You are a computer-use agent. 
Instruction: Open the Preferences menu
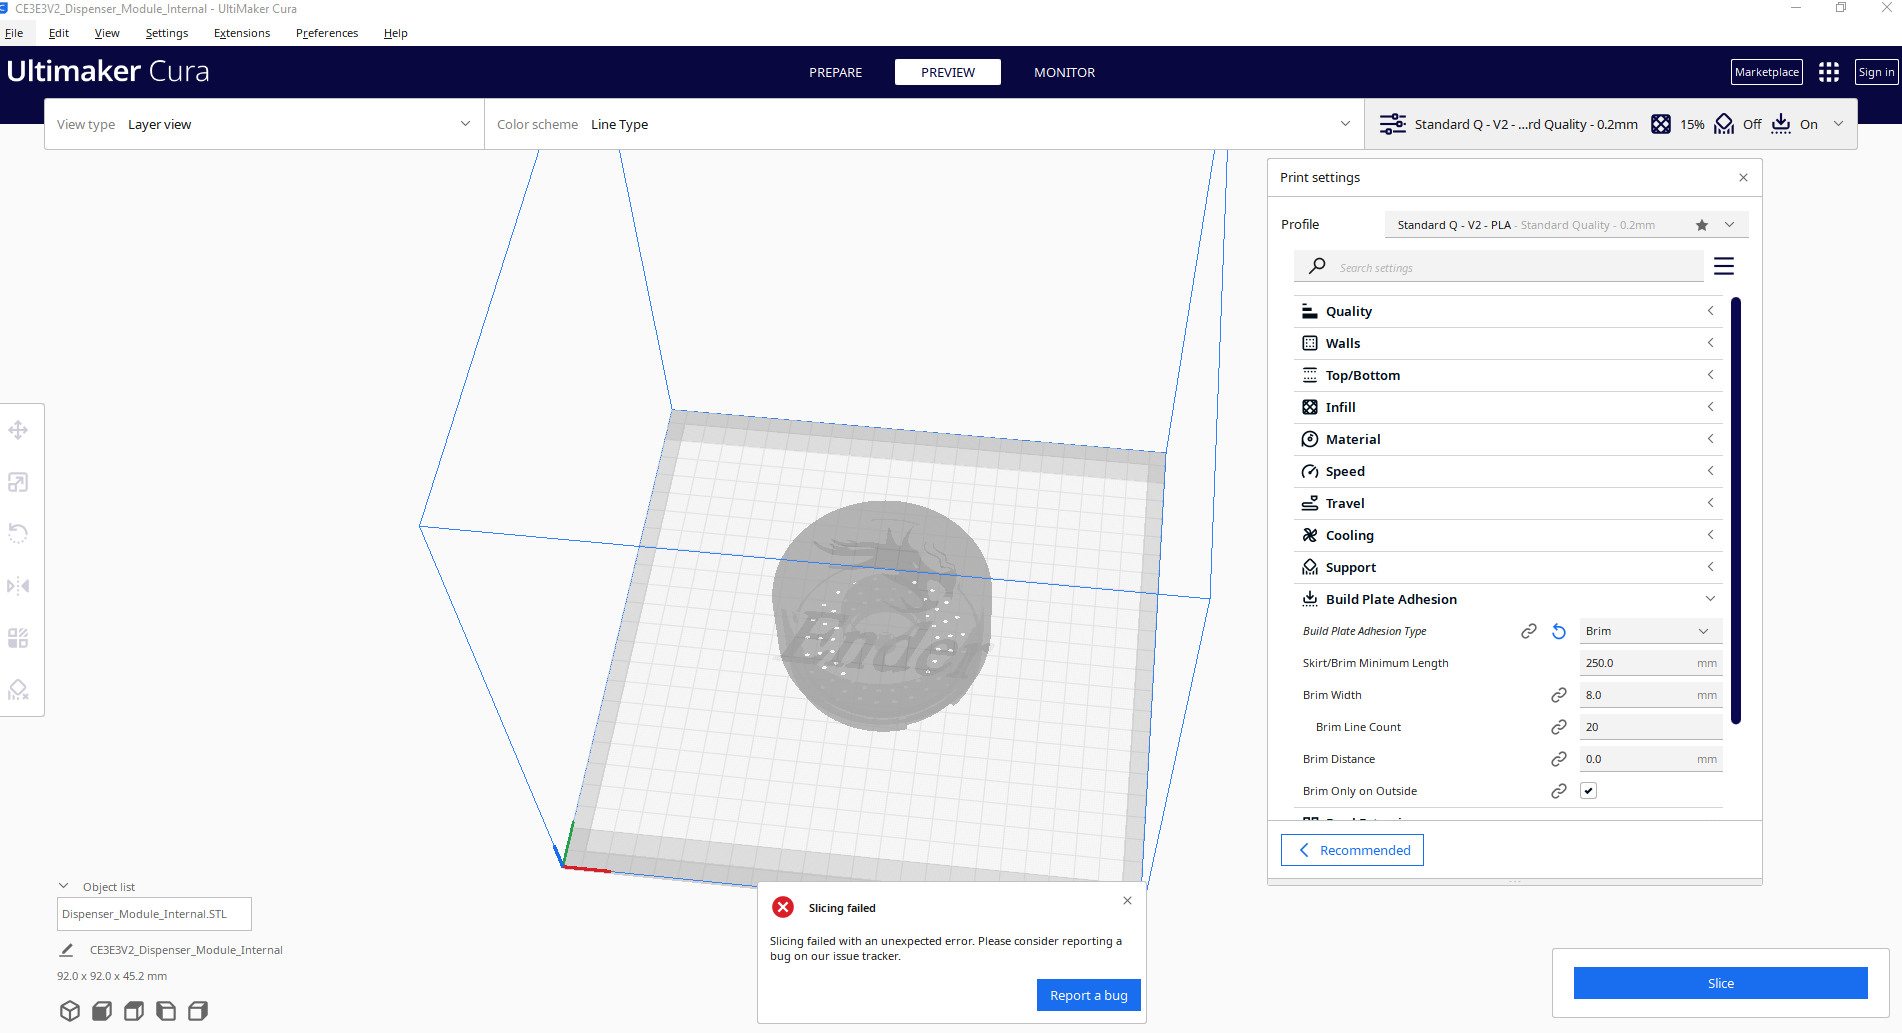pos(326,33)
